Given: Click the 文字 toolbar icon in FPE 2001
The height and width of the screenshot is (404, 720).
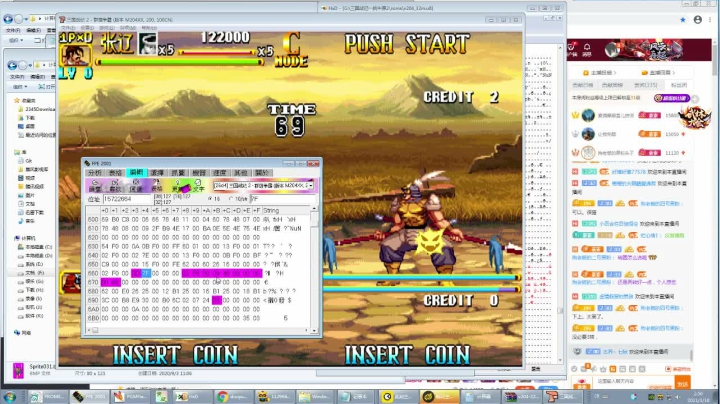Looking at the screenshot, I should pos(198,185).
